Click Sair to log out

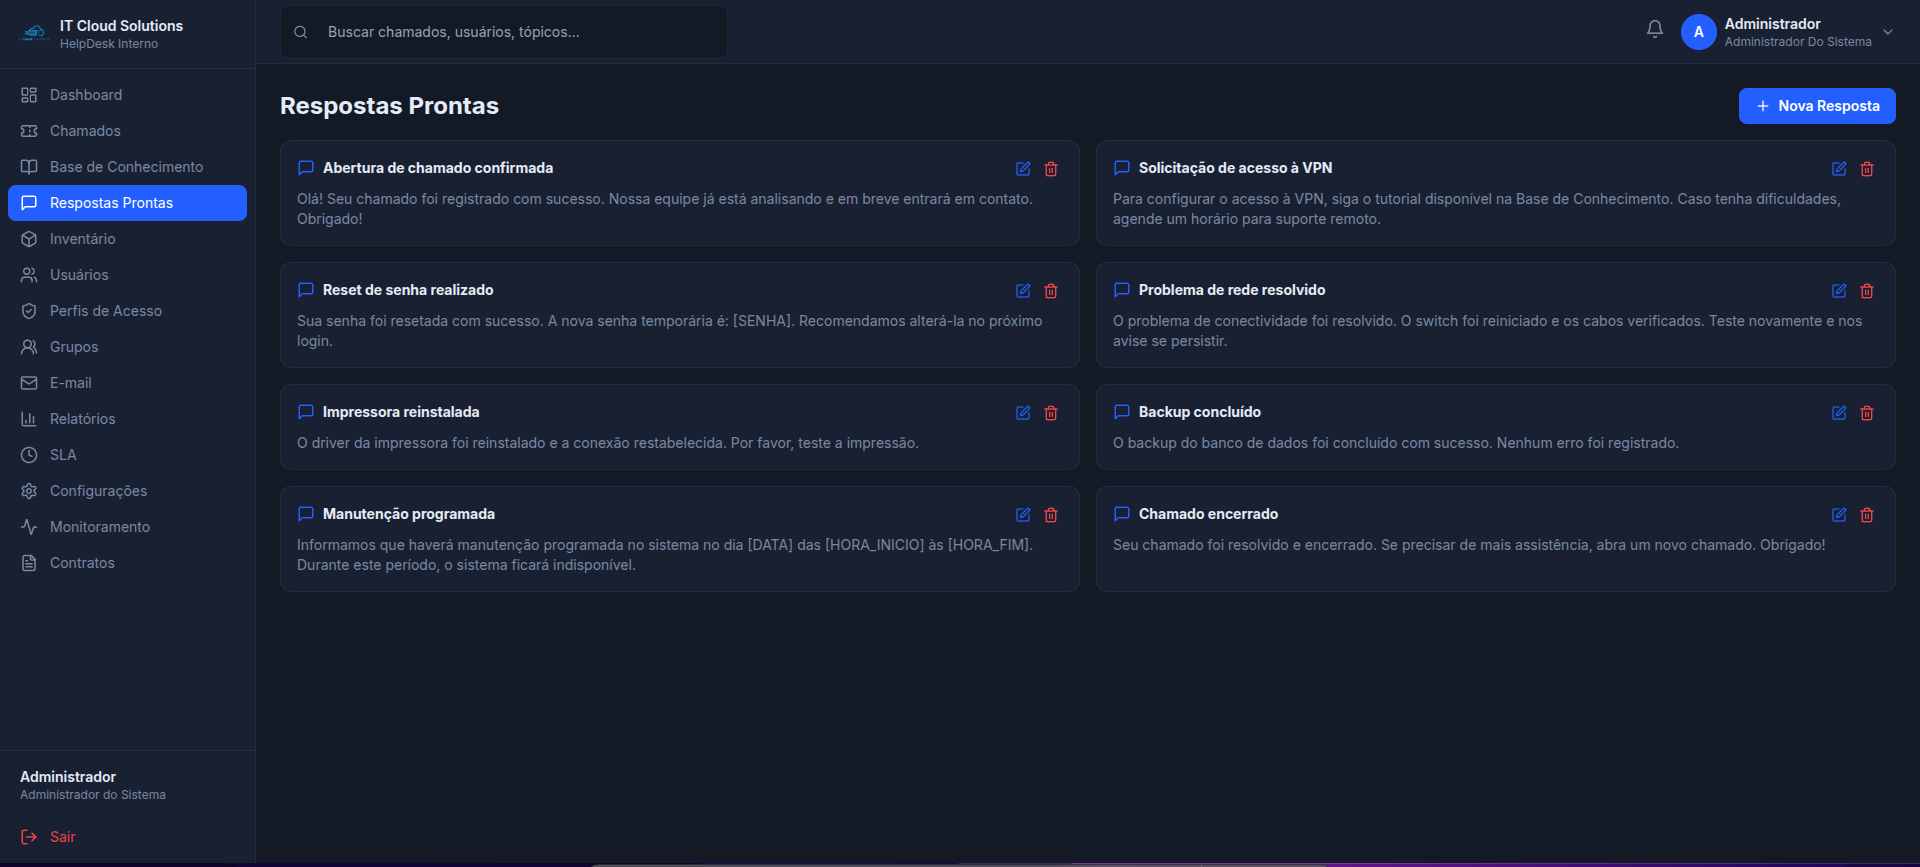tap(48, 837)
